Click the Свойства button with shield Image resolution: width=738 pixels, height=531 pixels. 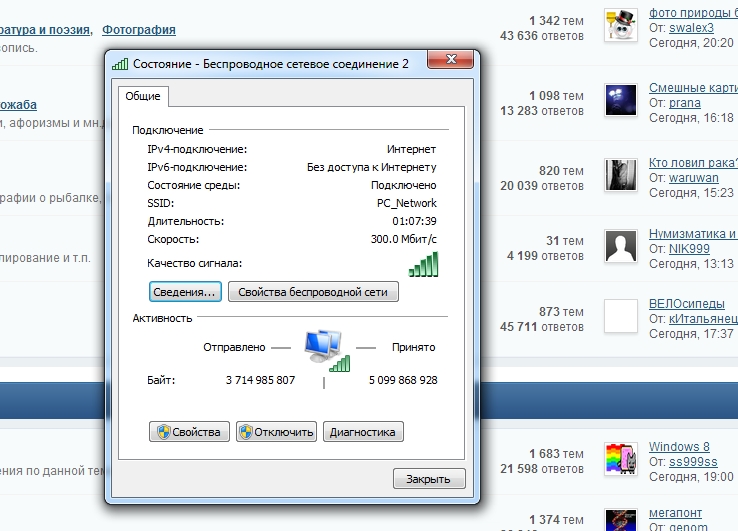189,432
